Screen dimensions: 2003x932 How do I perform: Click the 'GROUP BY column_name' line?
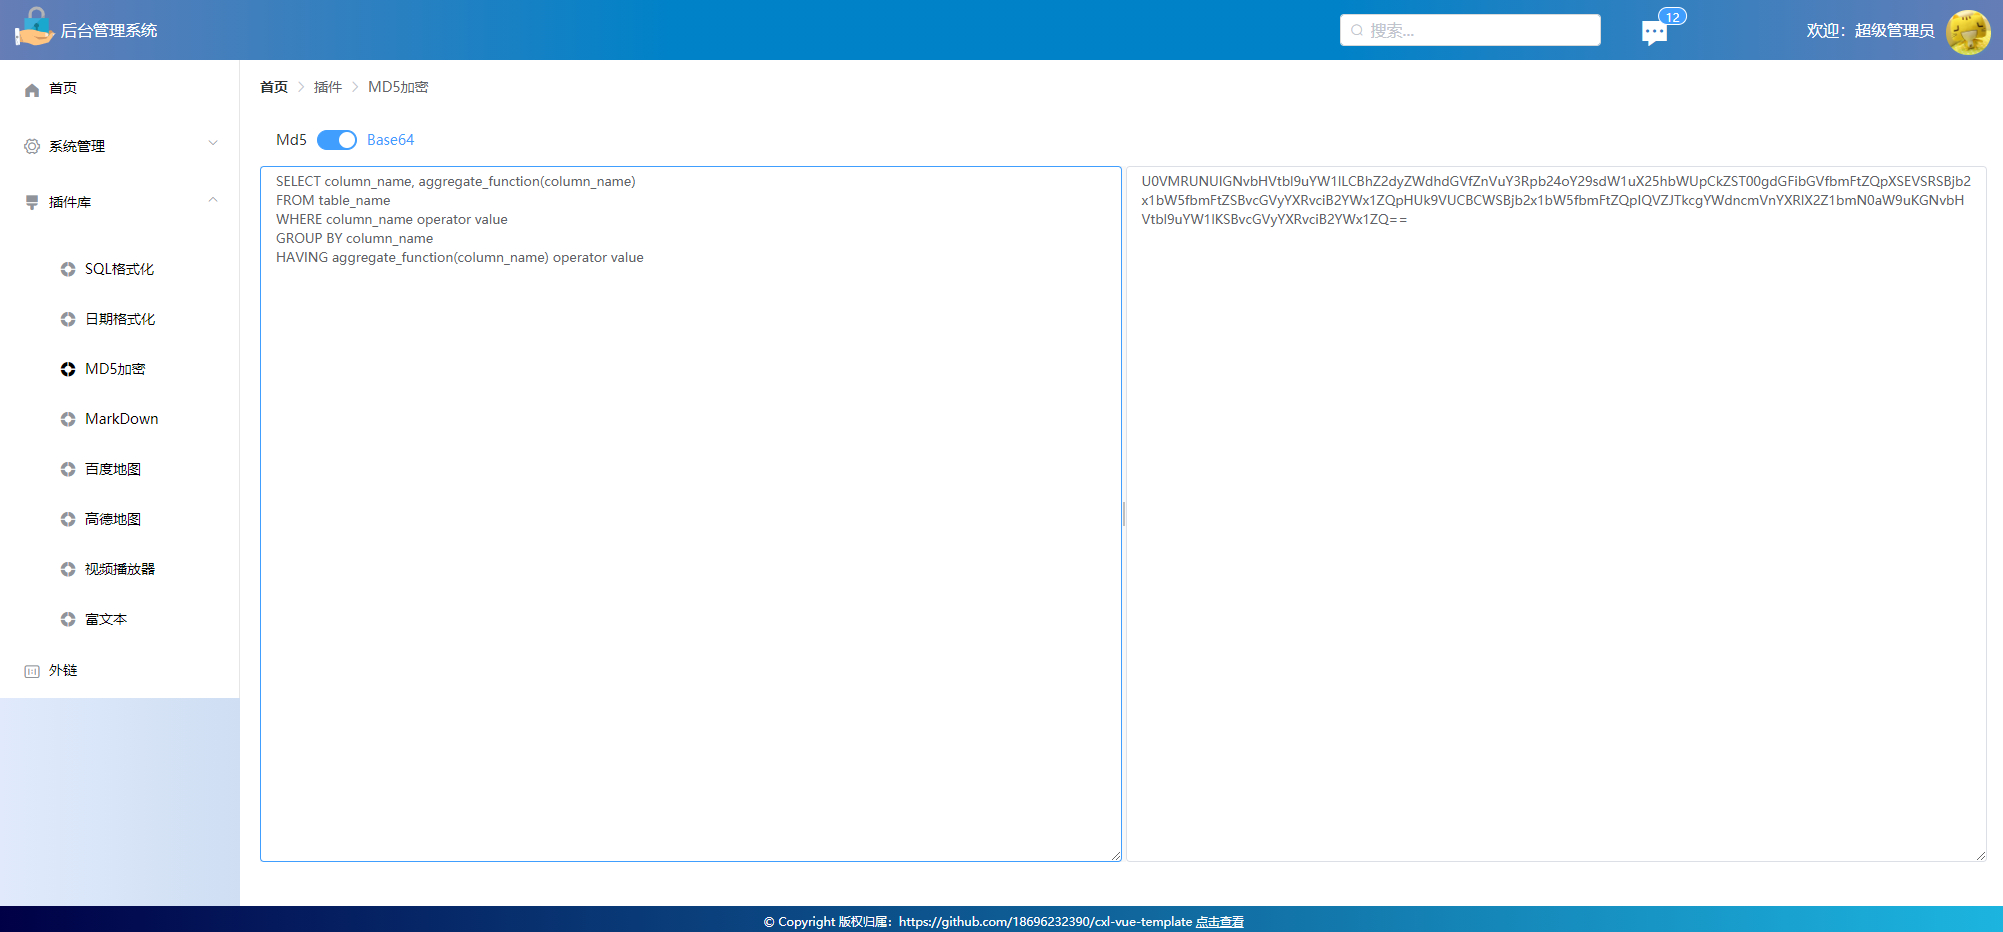(x=354, y=238)
